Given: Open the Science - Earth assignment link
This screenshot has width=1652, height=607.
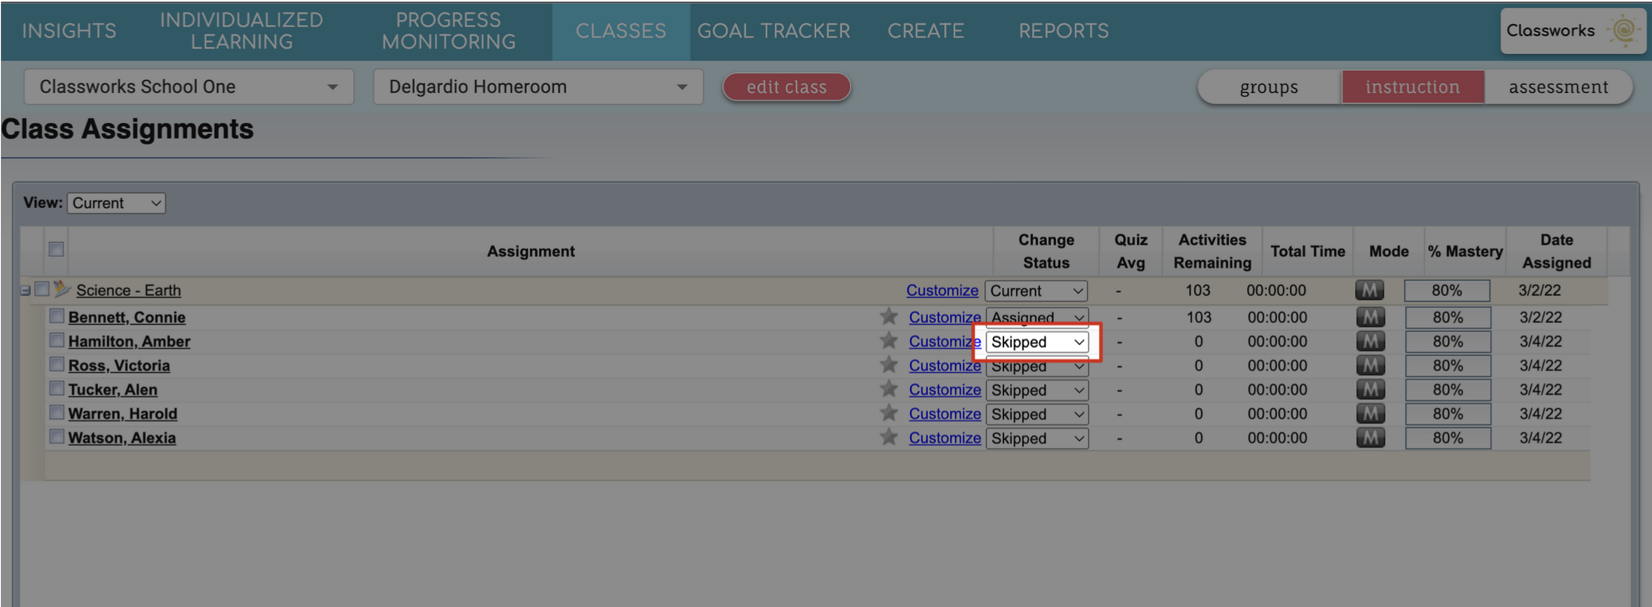Looking at the screenshot, I should point(129,290).
